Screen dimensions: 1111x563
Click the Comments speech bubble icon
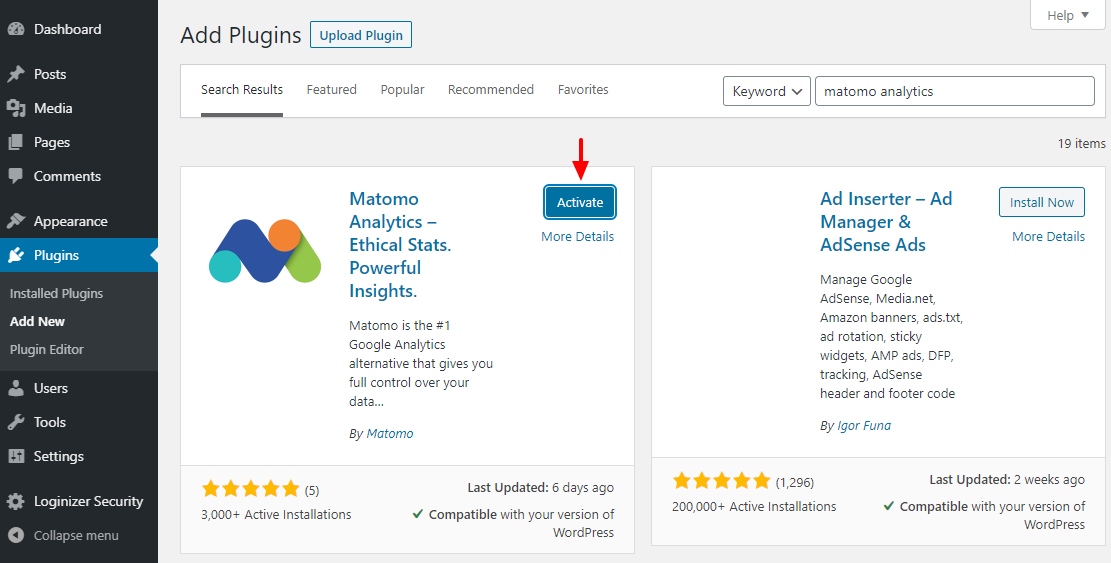tap(16, 176)
